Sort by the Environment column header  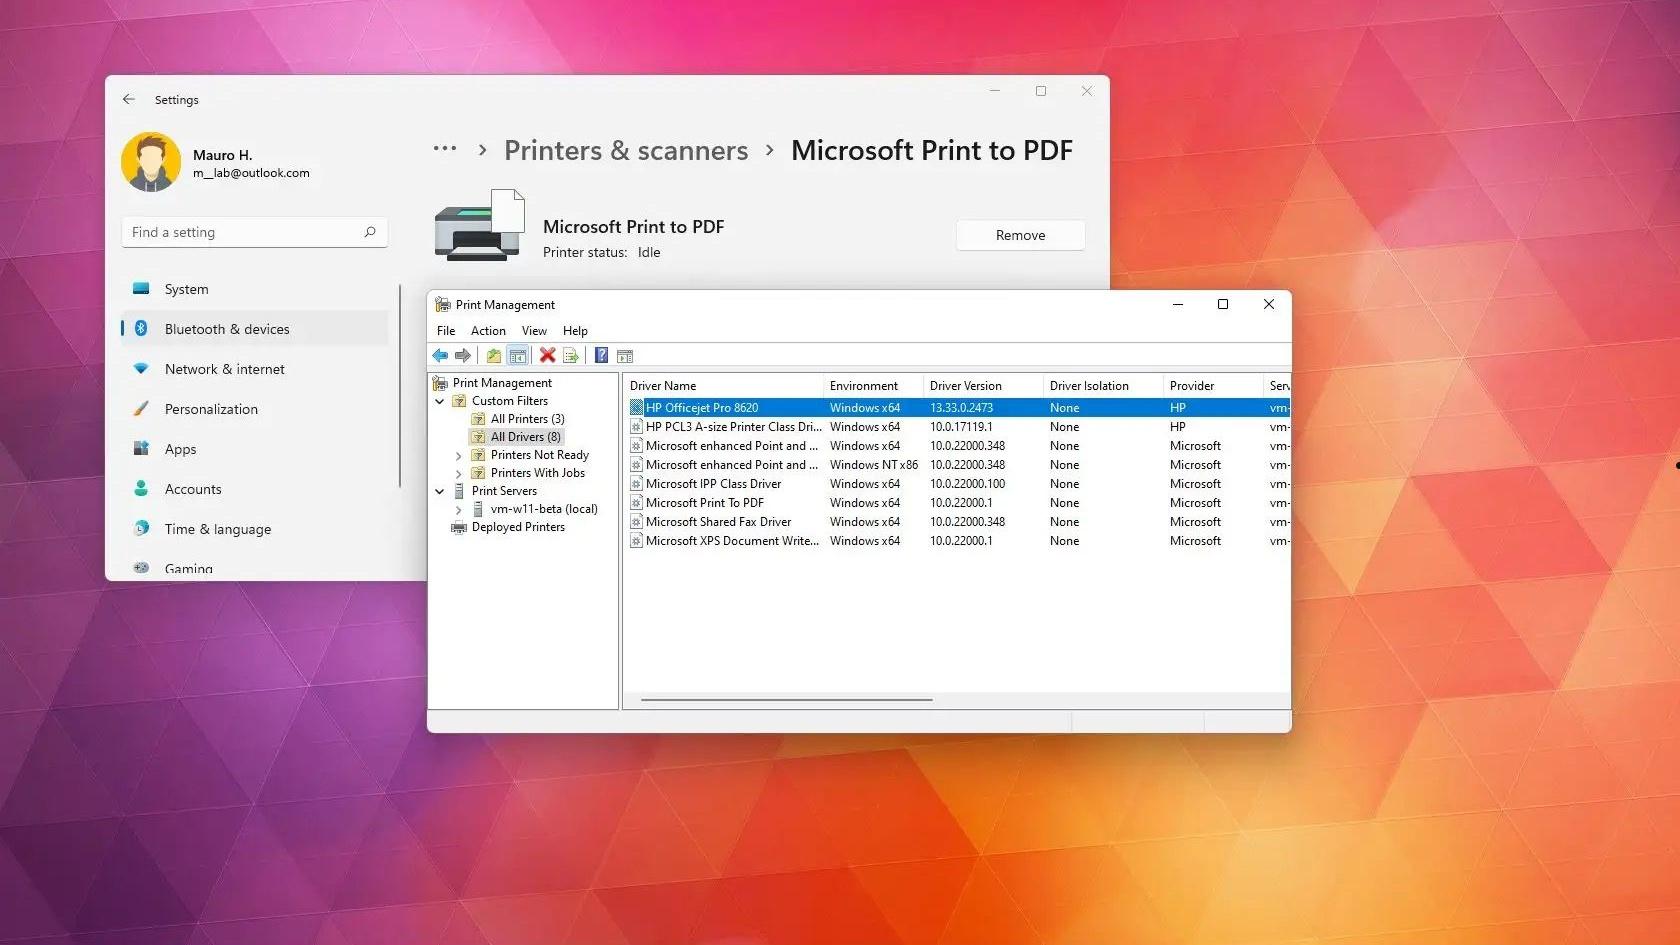[874, 385]
